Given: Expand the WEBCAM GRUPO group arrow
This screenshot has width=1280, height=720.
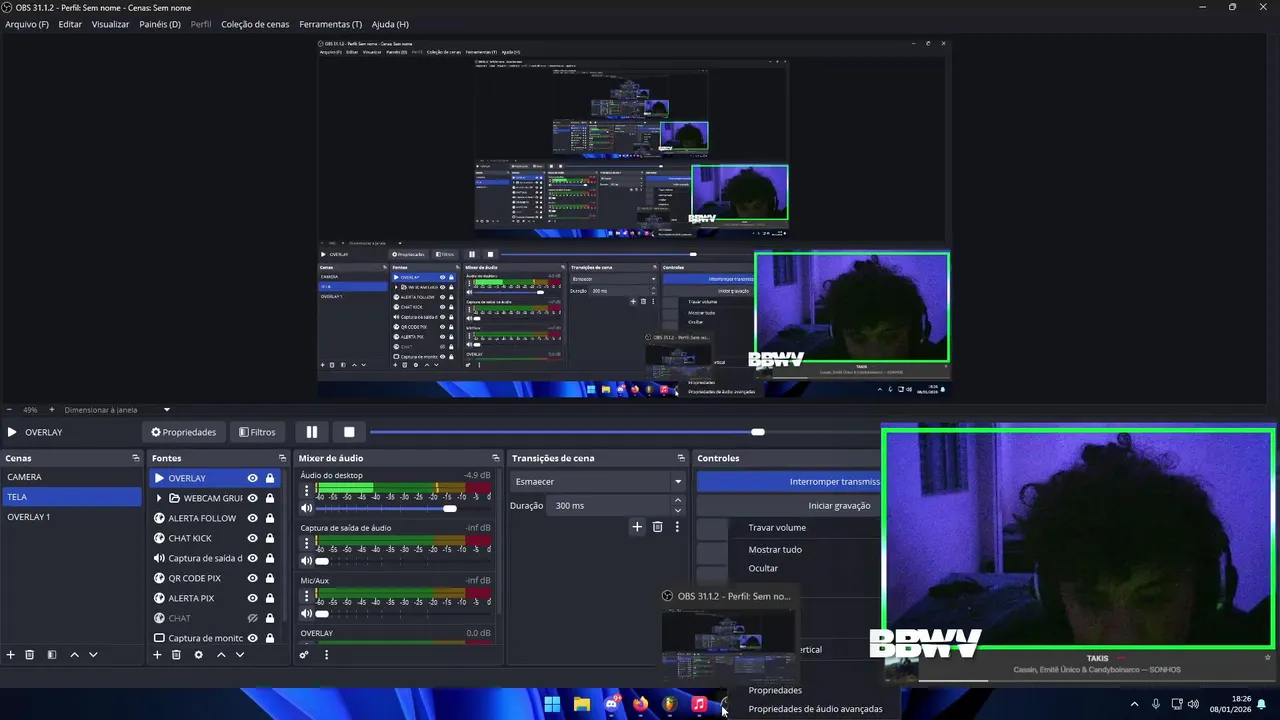Looking at the screenshot, I should 159,498.
